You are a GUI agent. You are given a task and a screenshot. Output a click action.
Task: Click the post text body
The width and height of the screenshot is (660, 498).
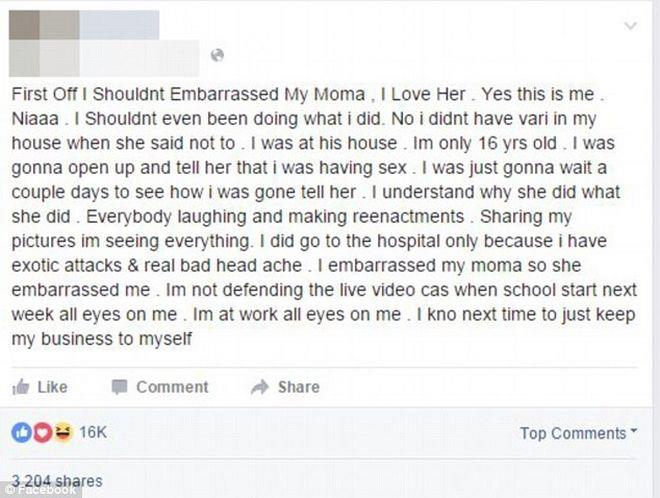[x=324, y=216]
